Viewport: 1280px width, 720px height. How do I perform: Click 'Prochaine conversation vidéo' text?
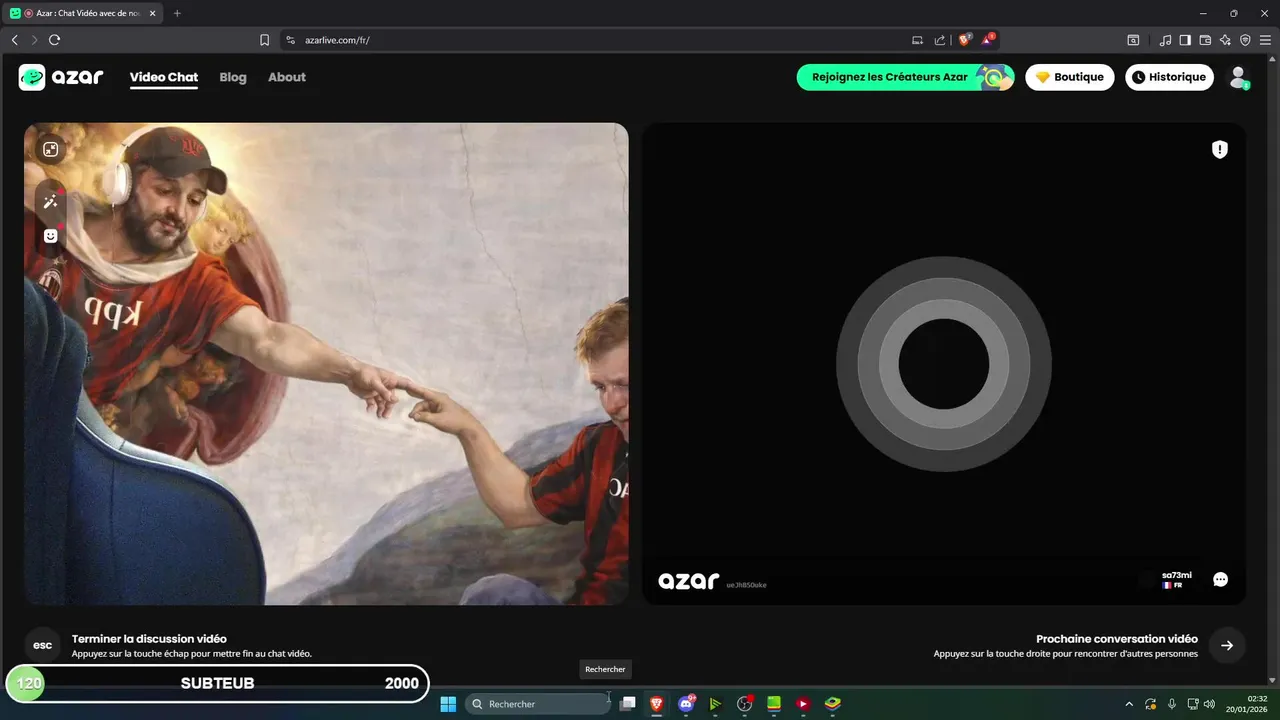click(1117, 638)
